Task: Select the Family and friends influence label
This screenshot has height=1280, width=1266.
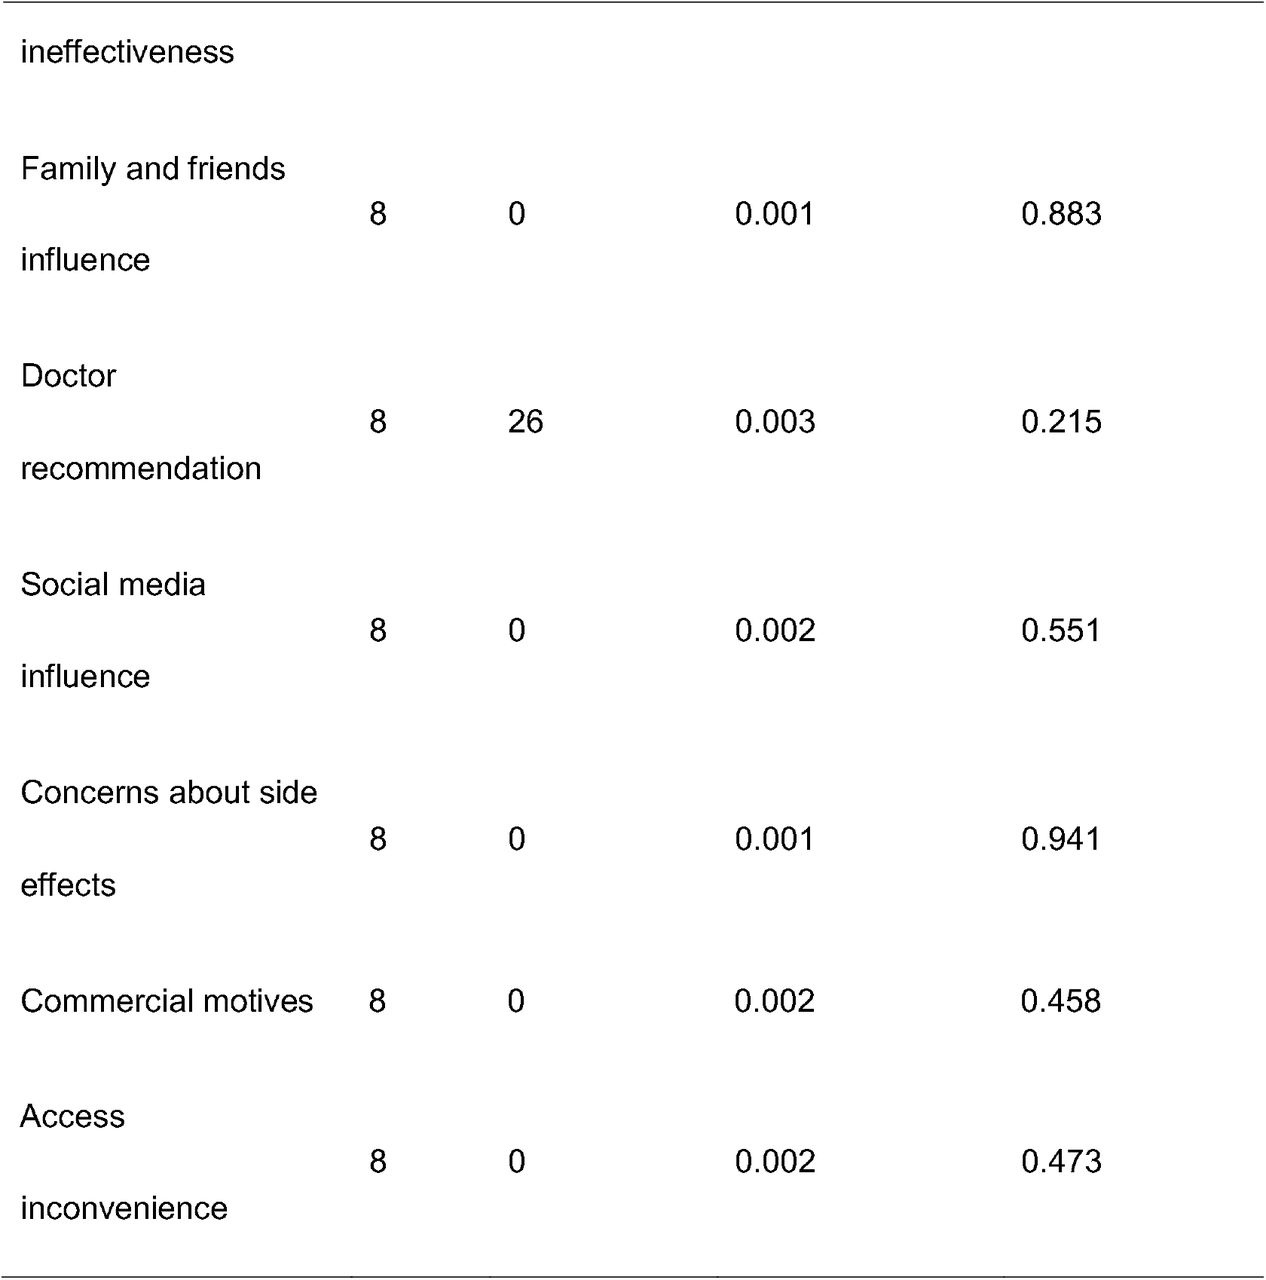Action: (x=153, y=214)
